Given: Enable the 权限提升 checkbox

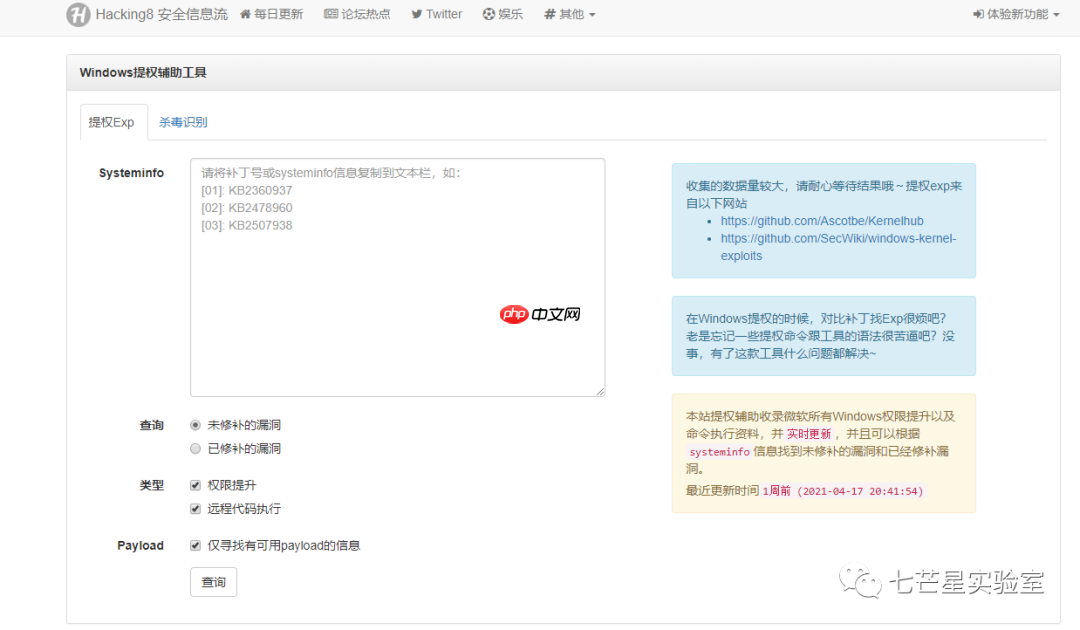Looking at the screenshot, I should click(x=196, y=484).
